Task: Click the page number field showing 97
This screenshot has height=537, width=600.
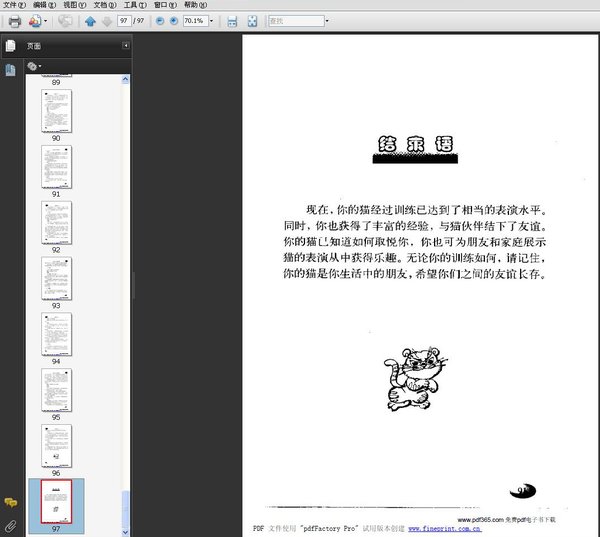Action: click(124, 21)
